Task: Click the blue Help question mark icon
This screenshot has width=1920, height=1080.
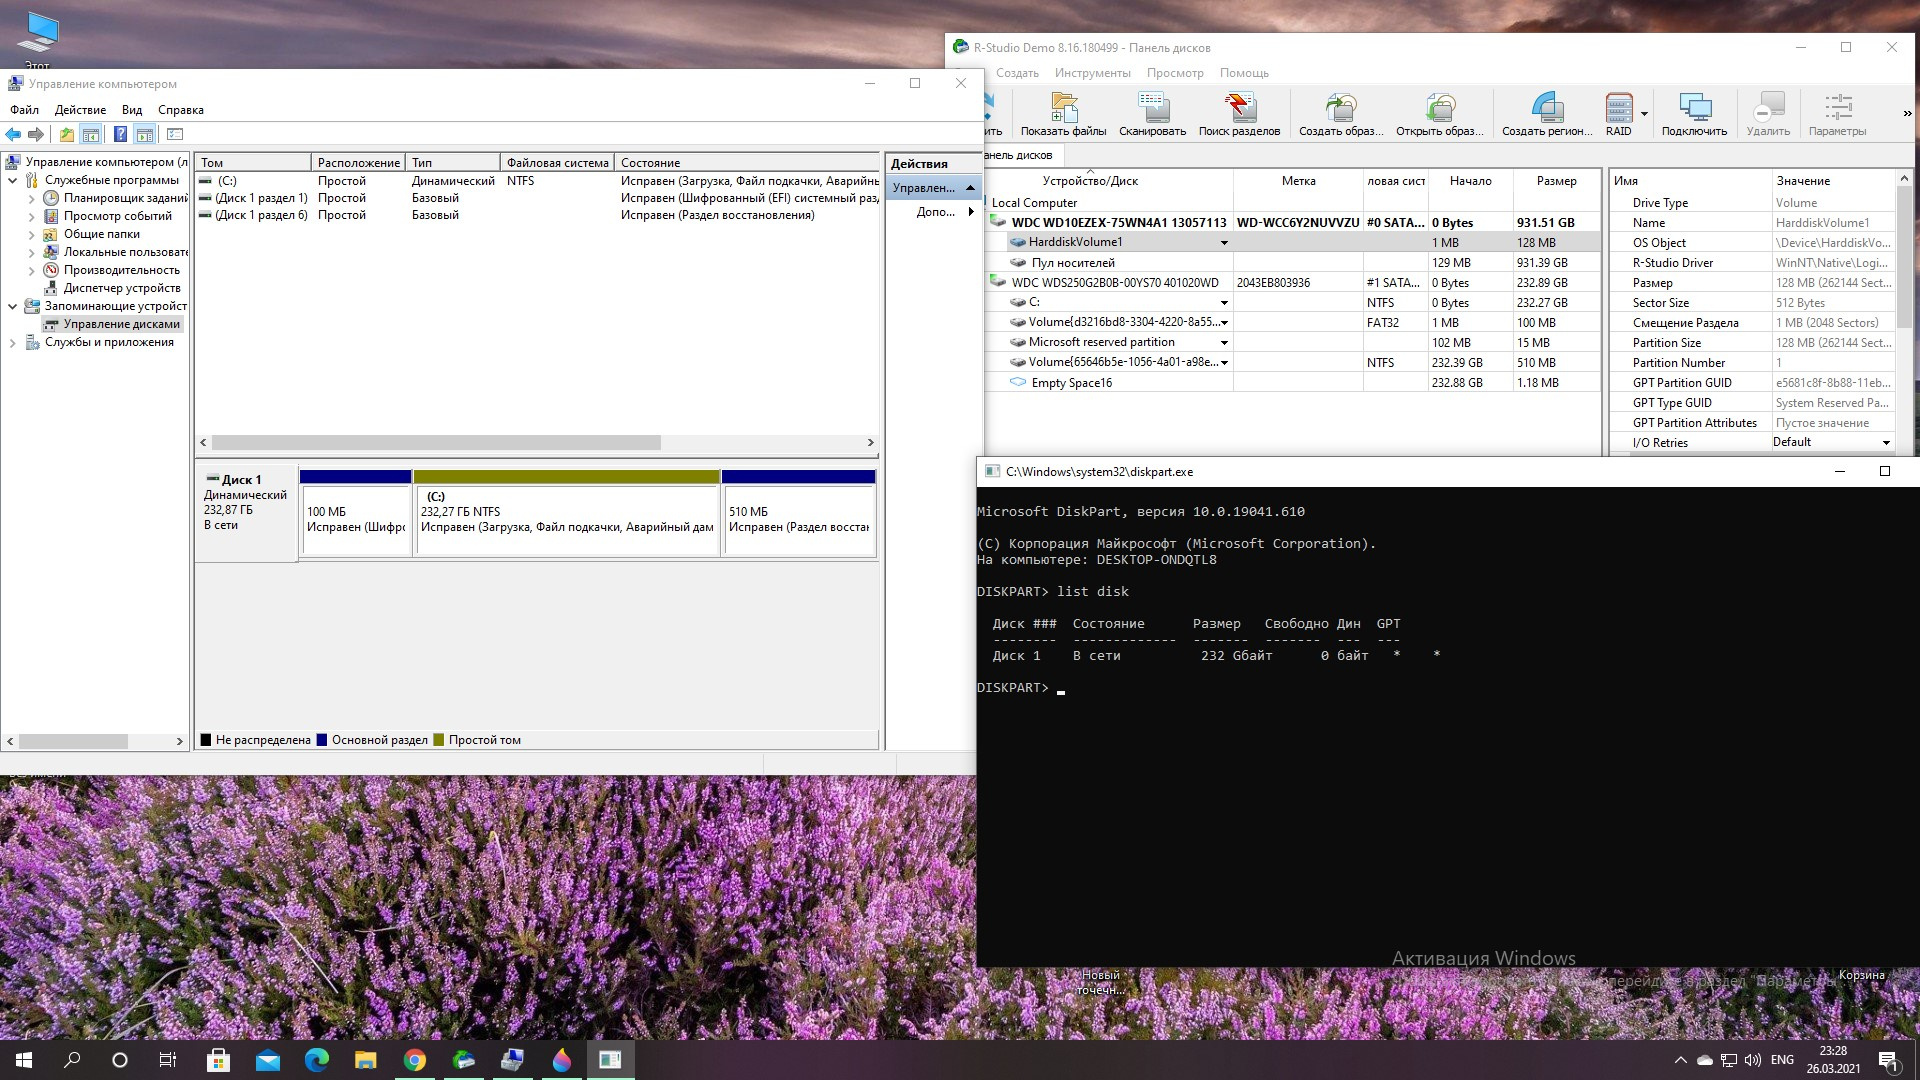Action: pos(120,134)
